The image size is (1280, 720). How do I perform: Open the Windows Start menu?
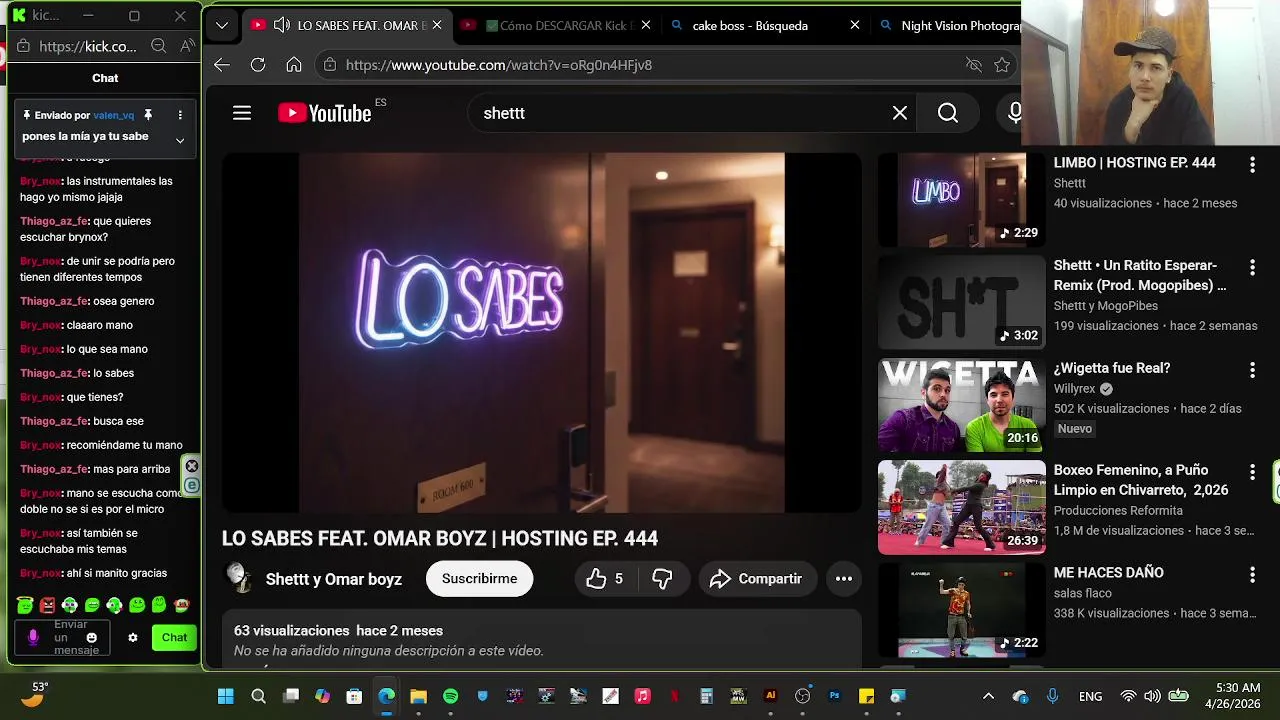click(226, 696)
